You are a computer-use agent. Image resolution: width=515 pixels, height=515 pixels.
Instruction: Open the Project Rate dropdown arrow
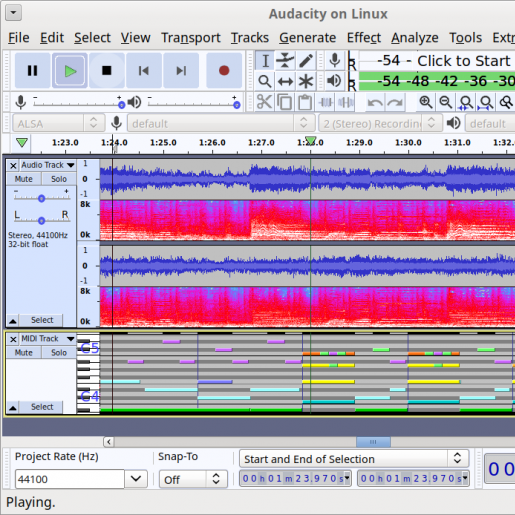[x=136, y=479]
